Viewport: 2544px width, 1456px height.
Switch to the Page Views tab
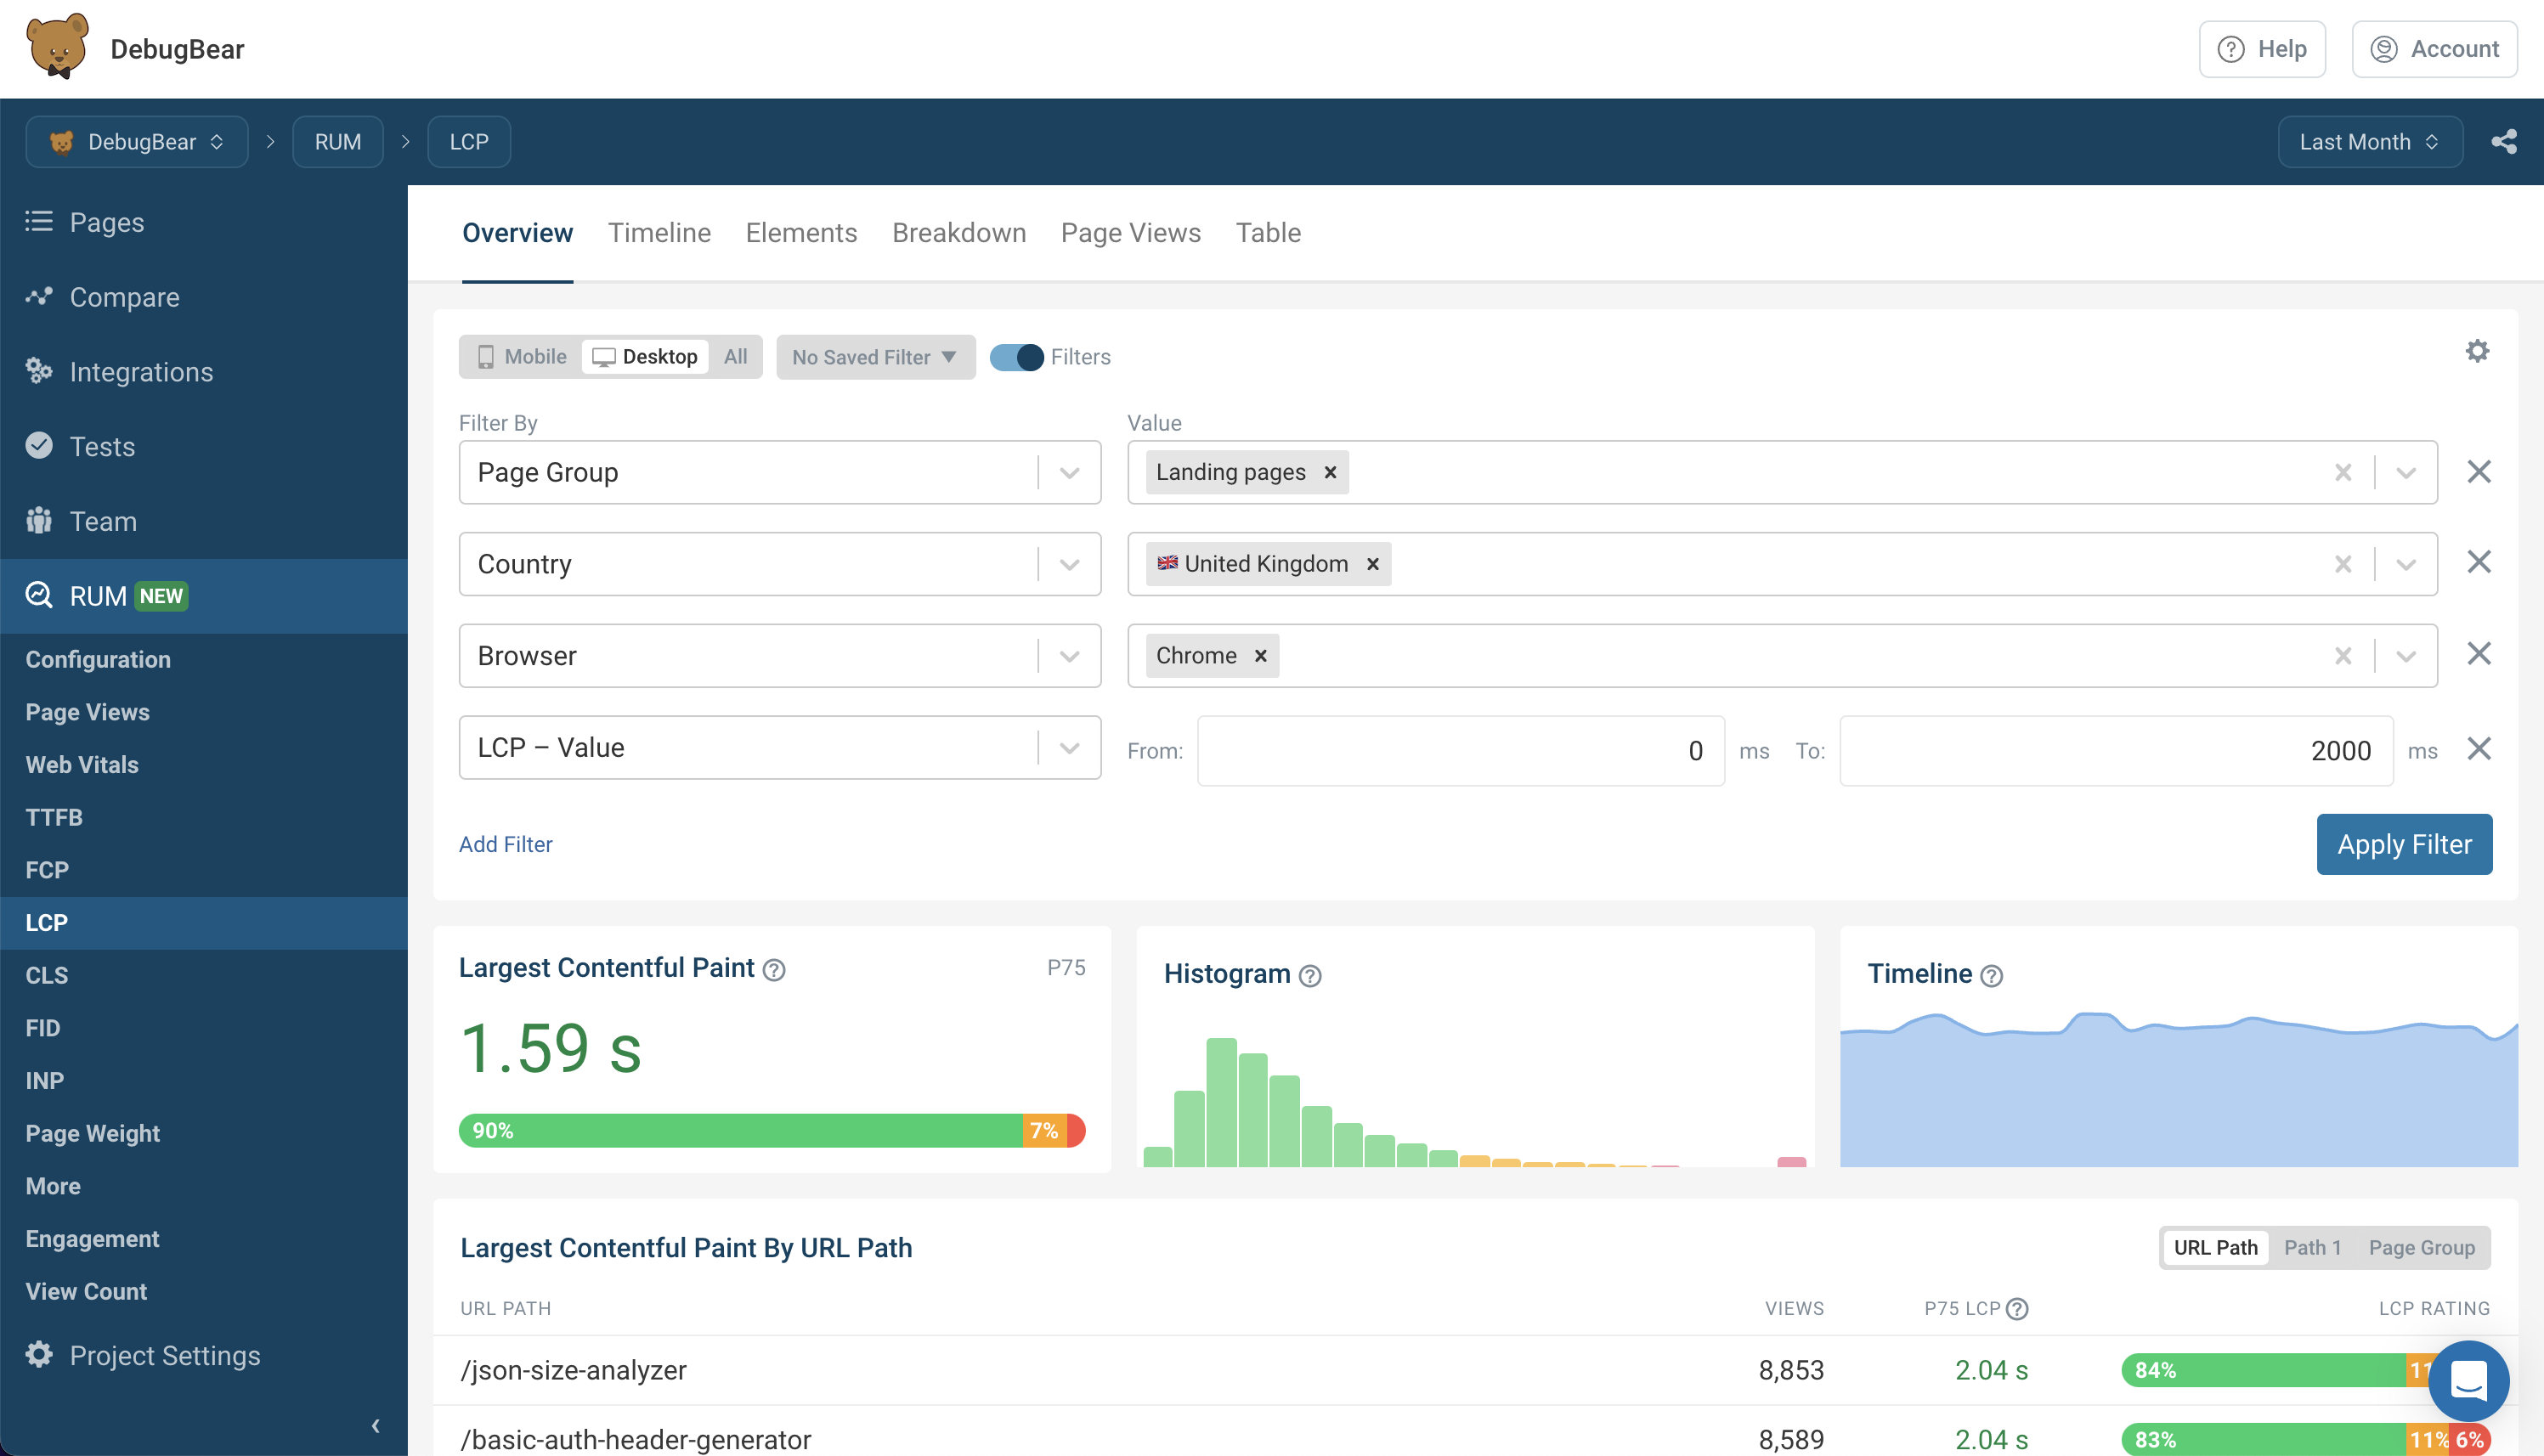point(1130,233)
